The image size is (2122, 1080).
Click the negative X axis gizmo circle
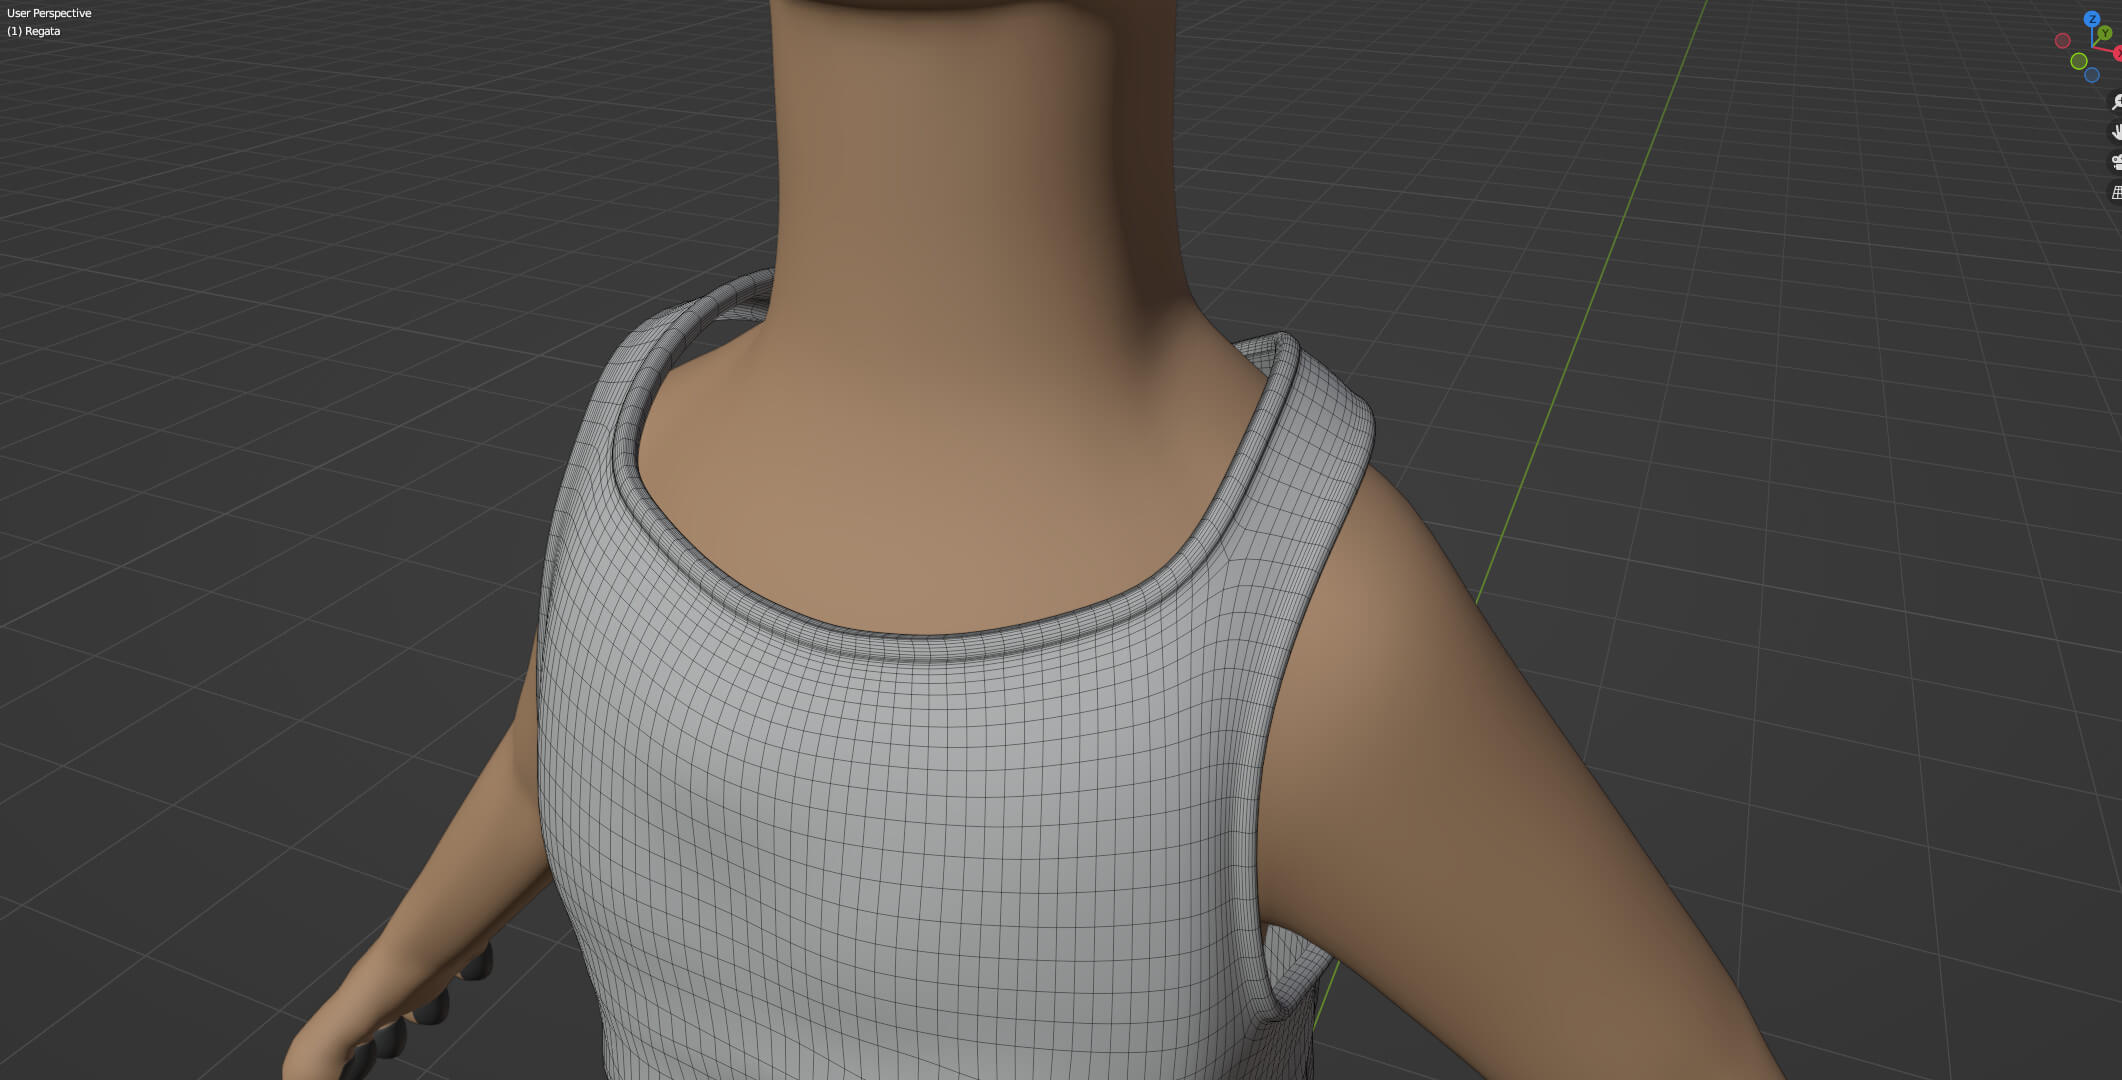(x=2062, y=41)
